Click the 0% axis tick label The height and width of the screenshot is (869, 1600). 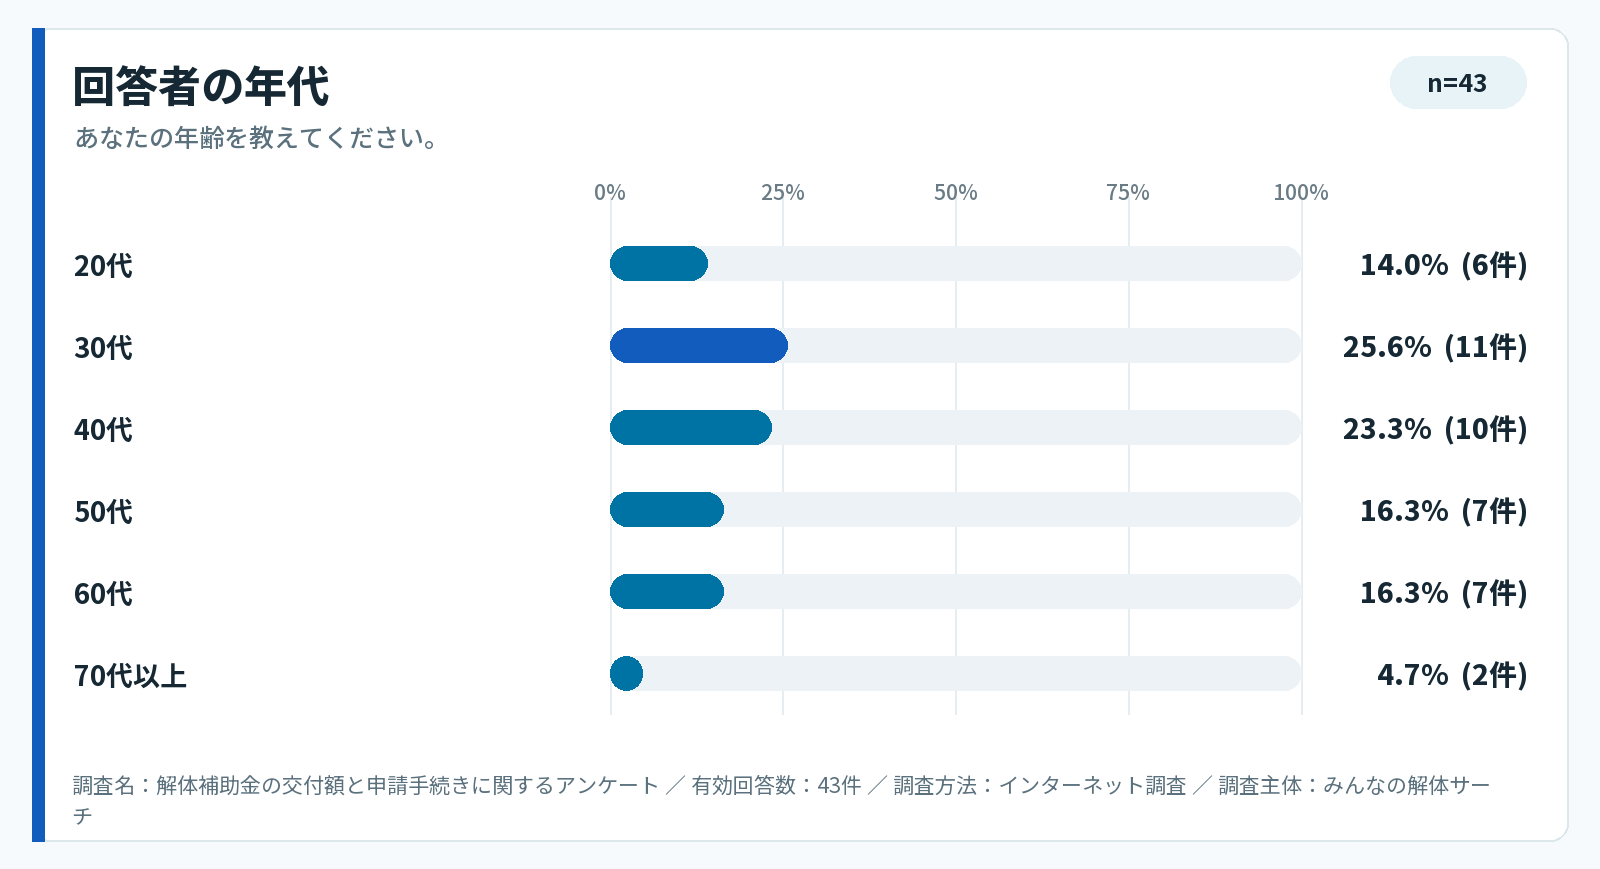[x=610, y=192]
